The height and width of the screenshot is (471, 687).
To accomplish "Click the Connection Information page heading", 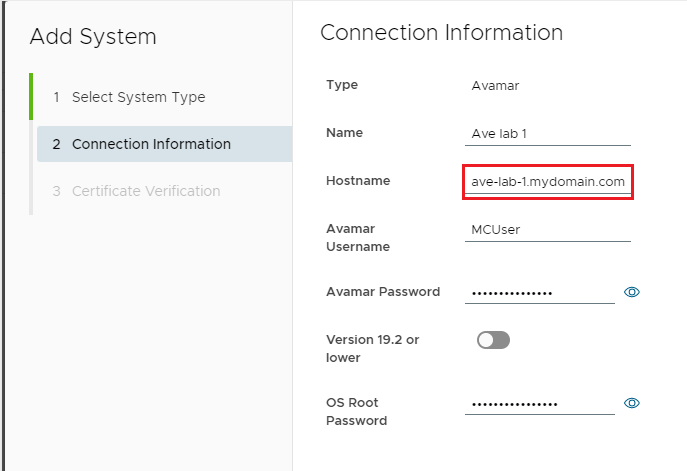I will tap(441, 32).
